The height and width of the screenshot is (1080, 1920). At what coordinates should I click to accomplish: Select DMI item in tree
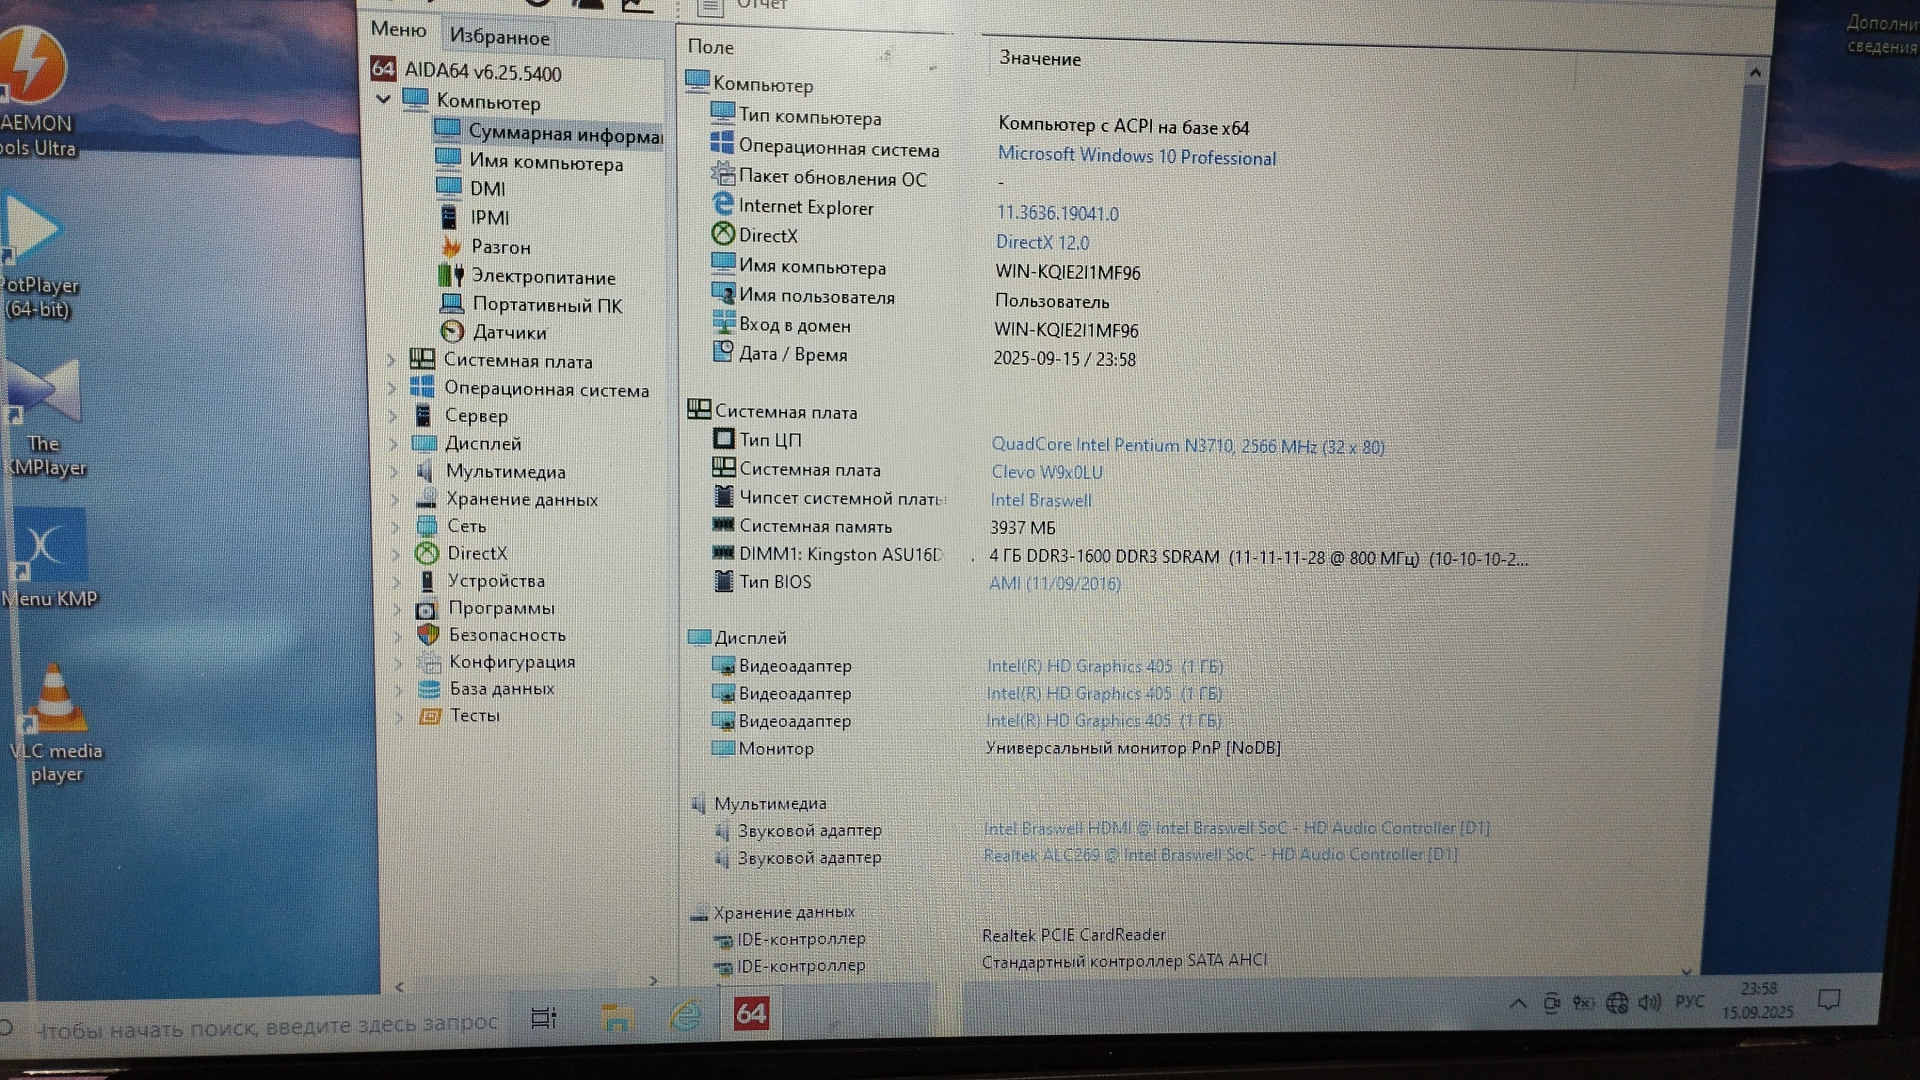point(487,189)
